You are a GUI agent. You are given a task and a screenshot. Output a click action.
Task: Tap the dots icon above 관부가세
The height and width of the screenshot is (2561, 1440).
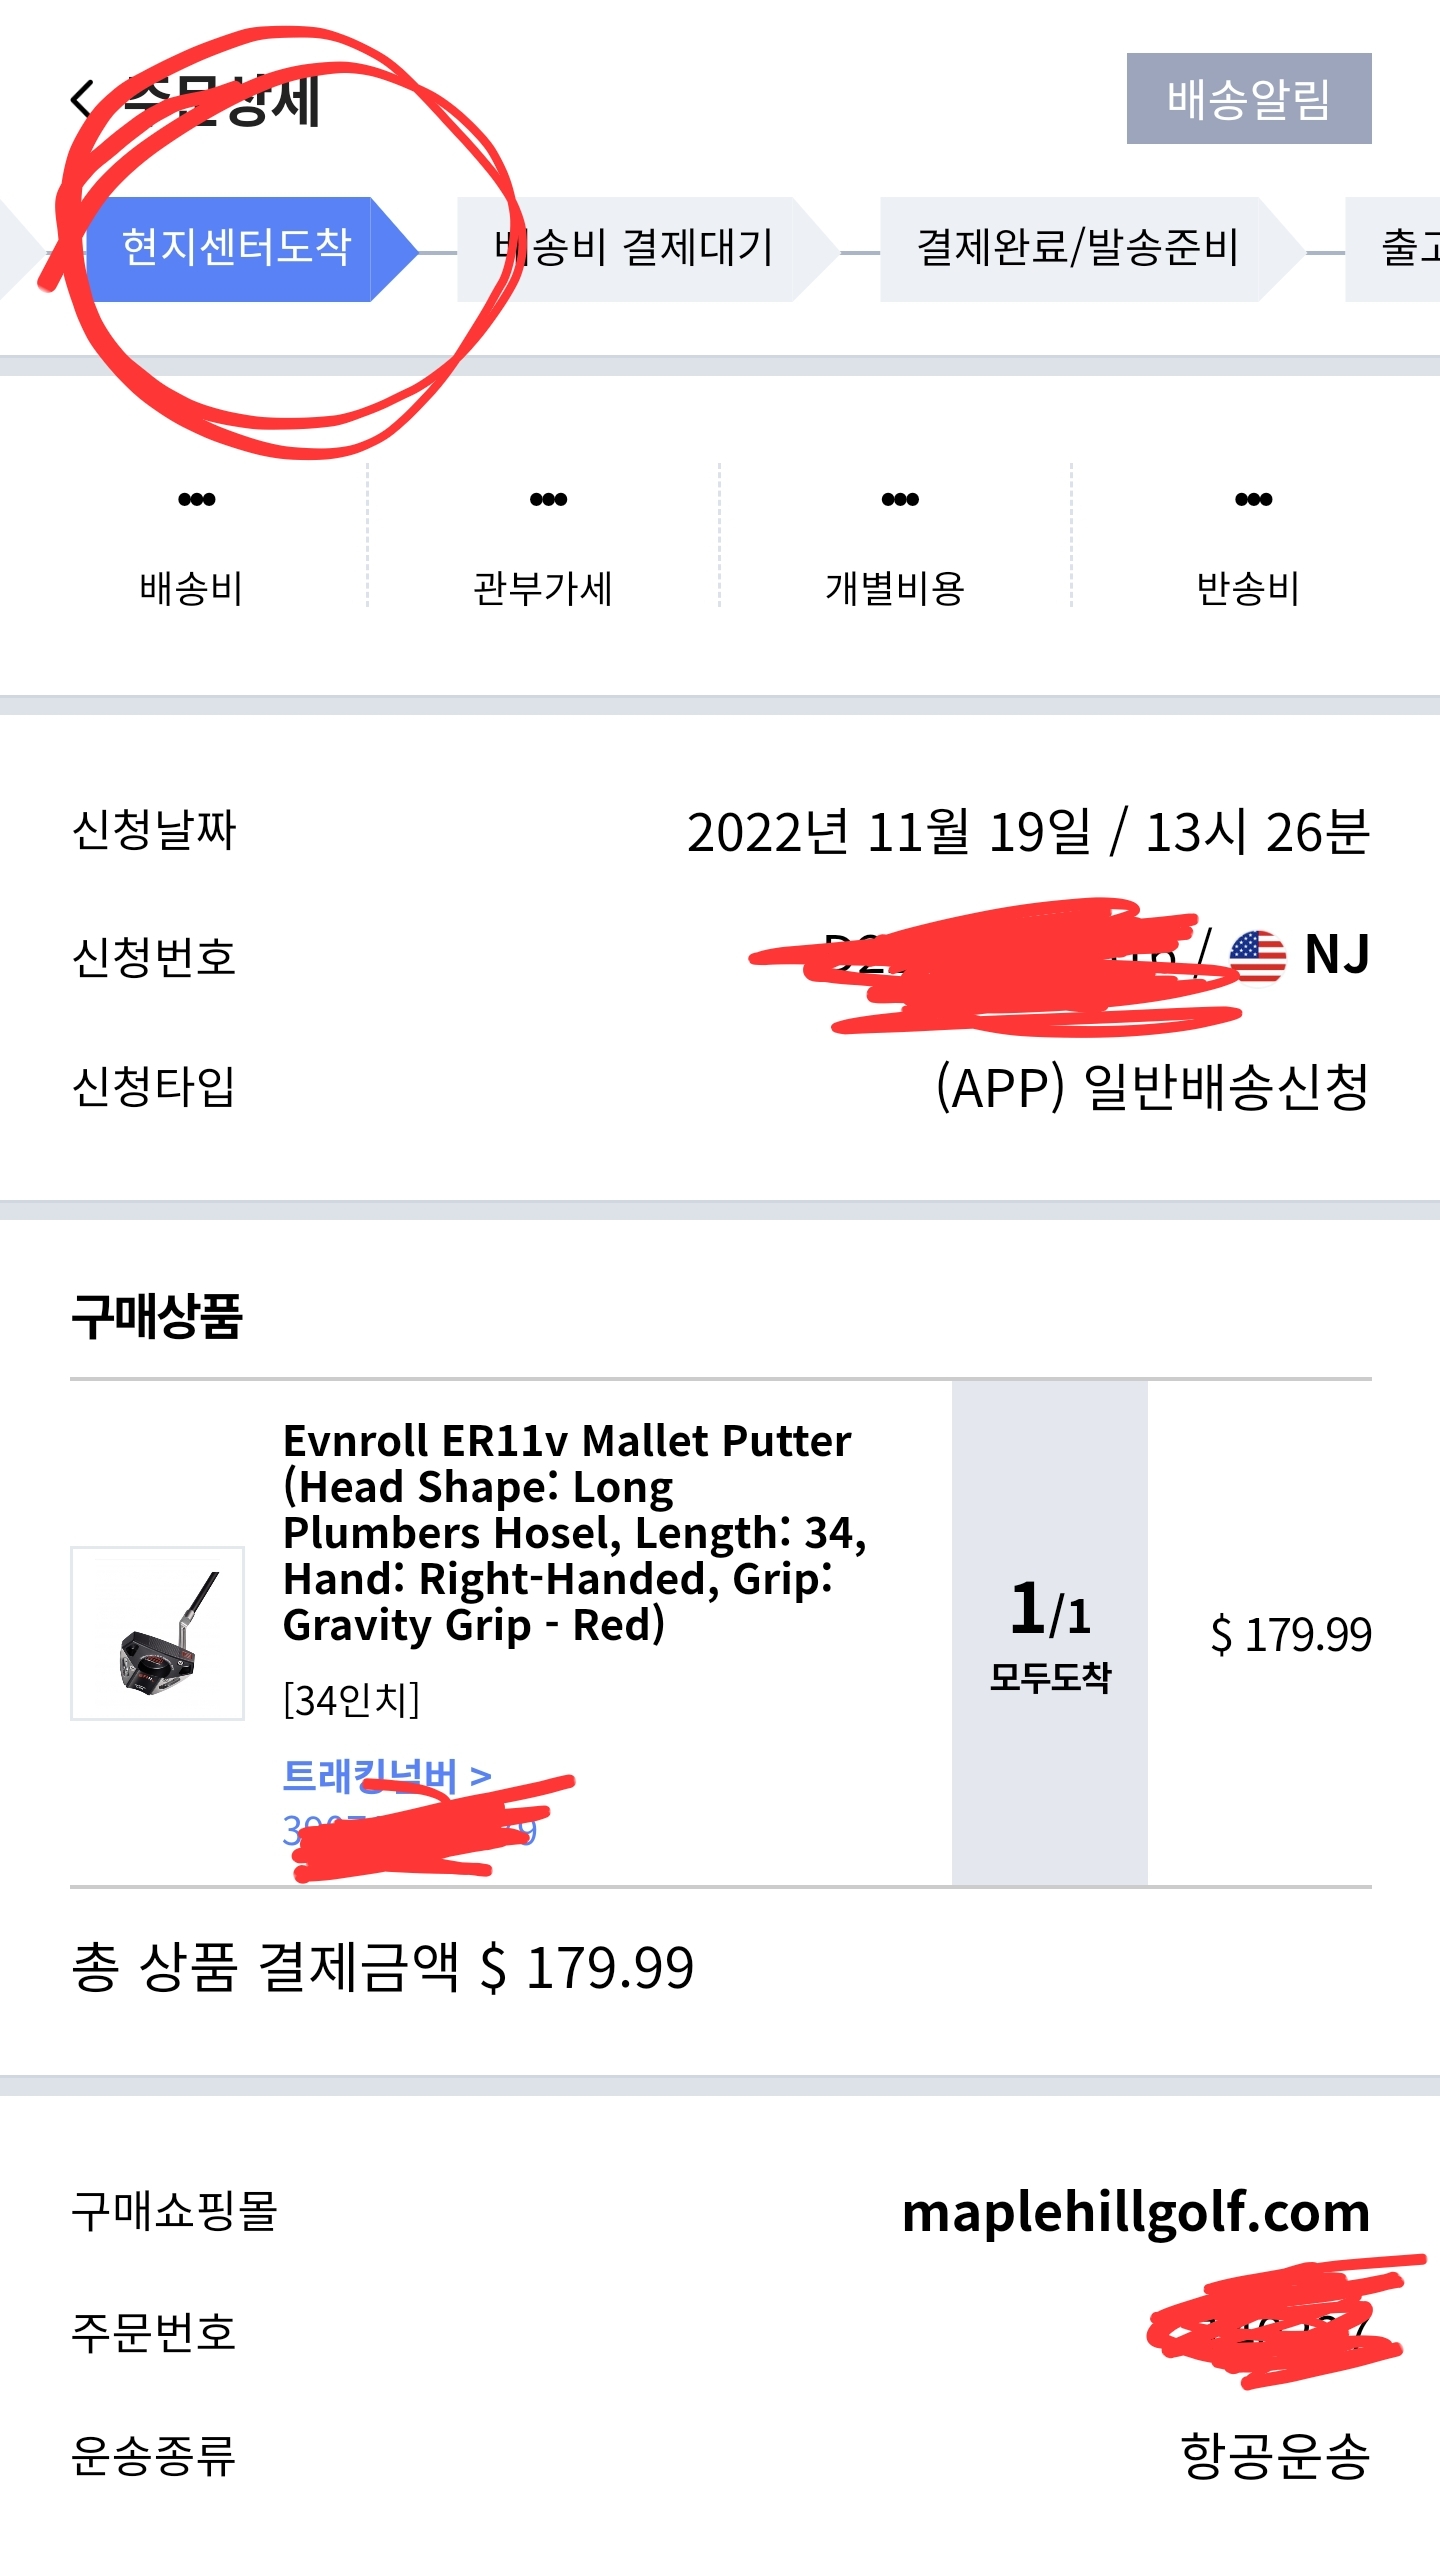(x=548, y=499)
